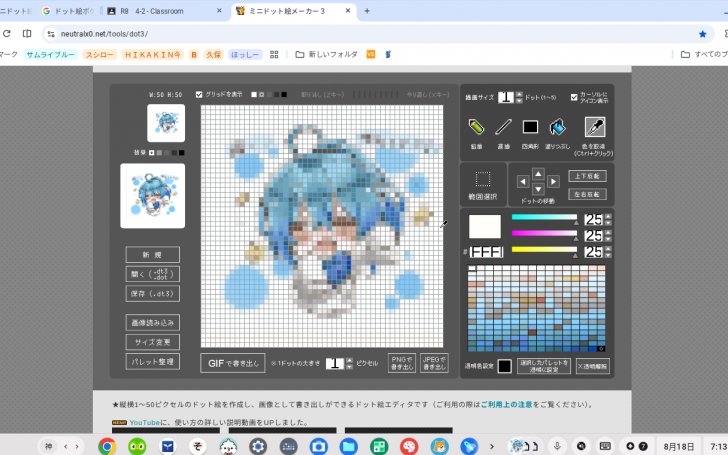Select the paint bucket fill (塗りつぶし) tool
Viewport: 728px width, 455px height.
[557, 127]
